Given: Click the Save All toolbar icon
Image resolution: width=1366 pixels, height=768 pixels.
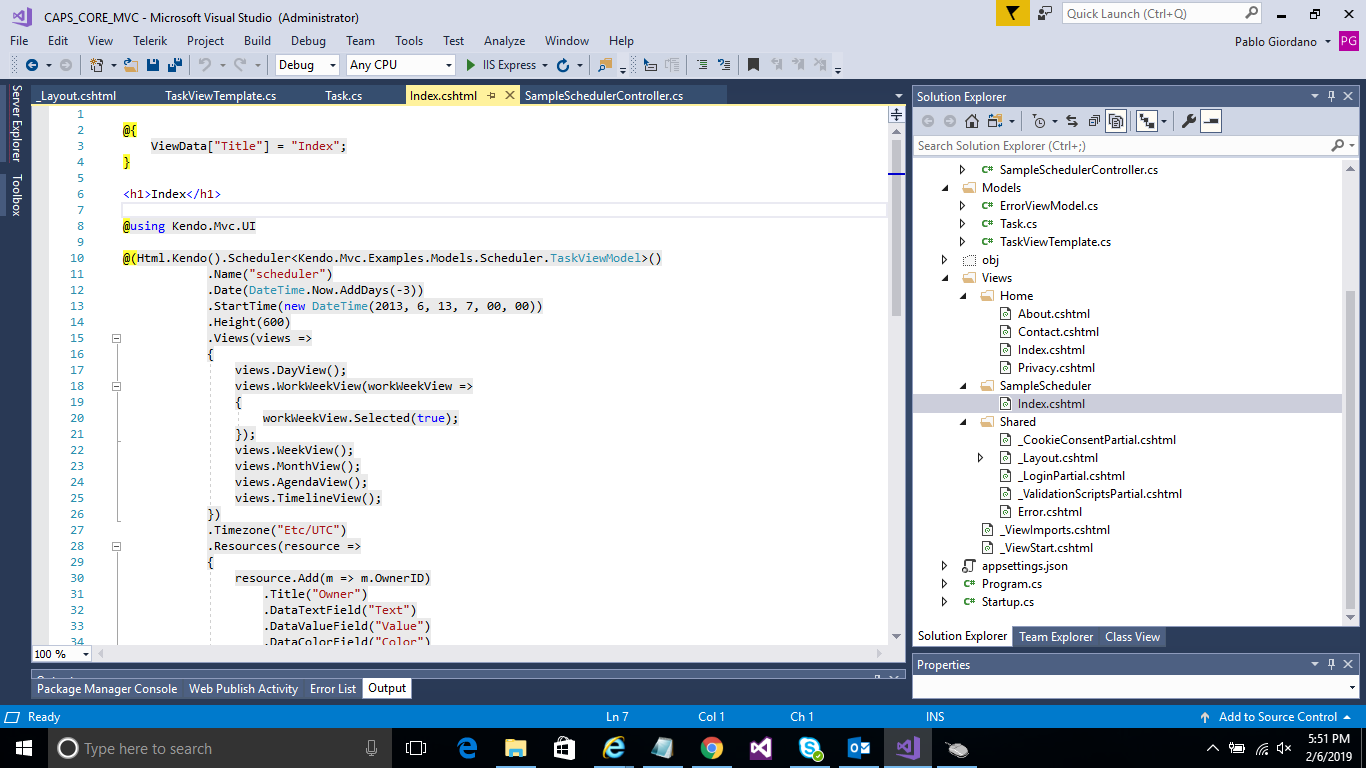Looking at the screenshot, I should click(x=174, y=65).
